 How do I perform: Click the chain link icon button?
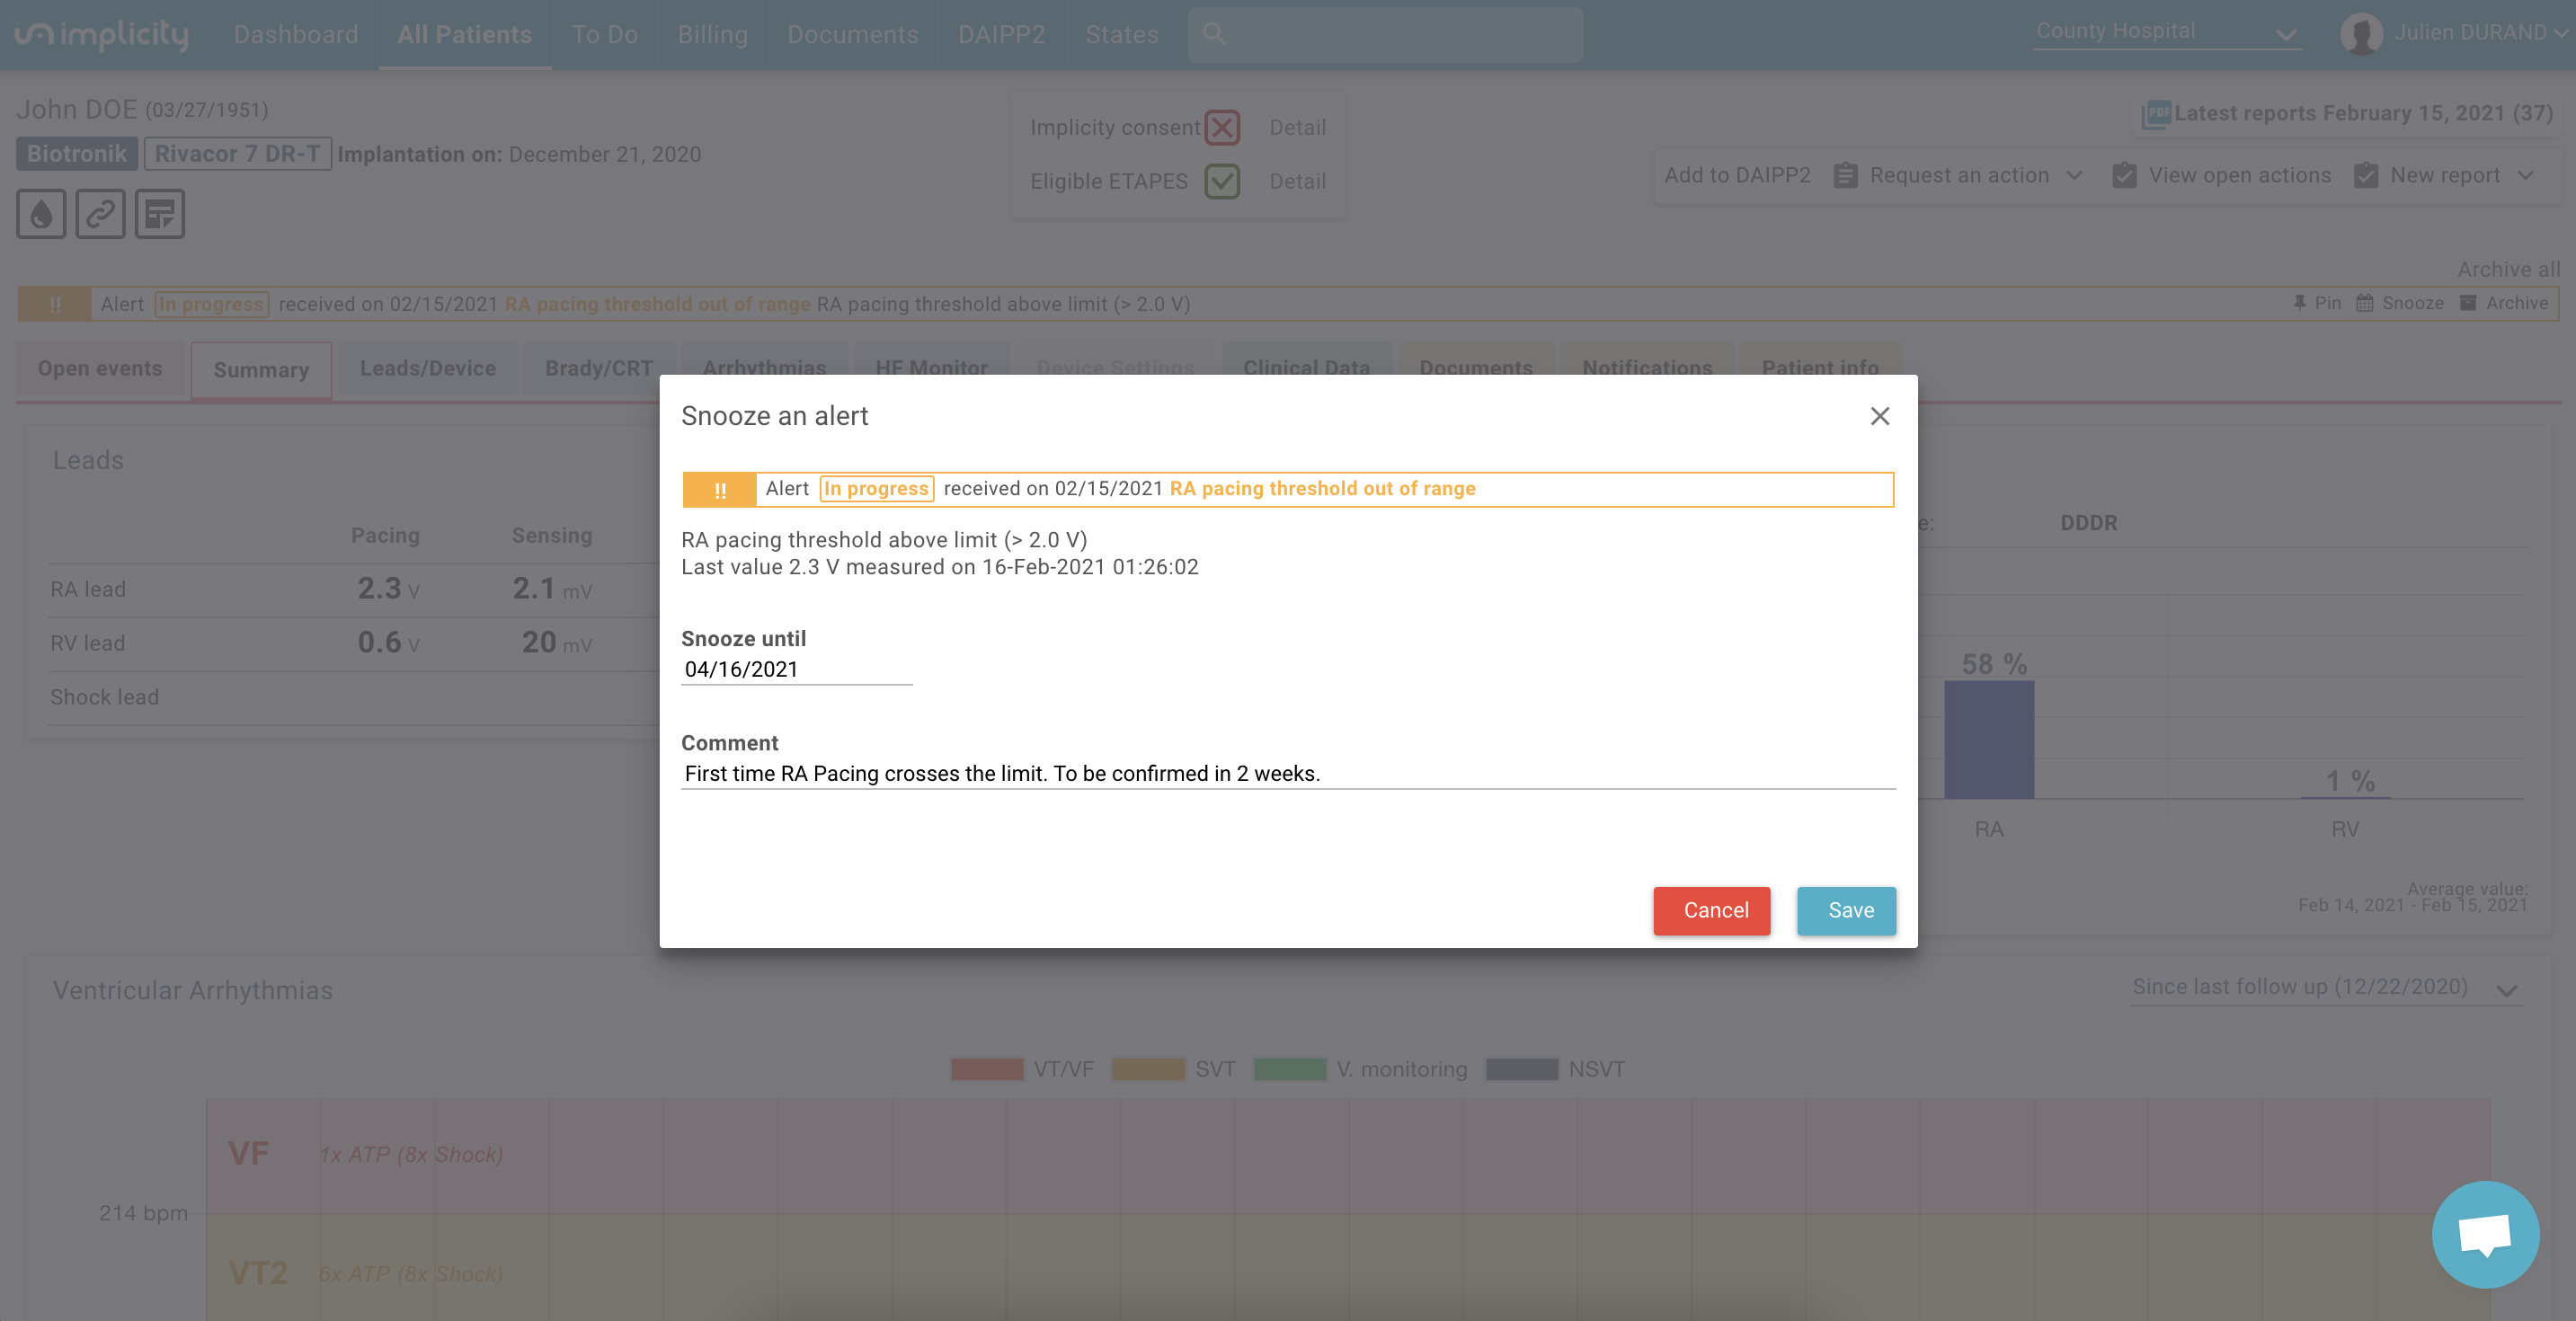tap(100, 214)
